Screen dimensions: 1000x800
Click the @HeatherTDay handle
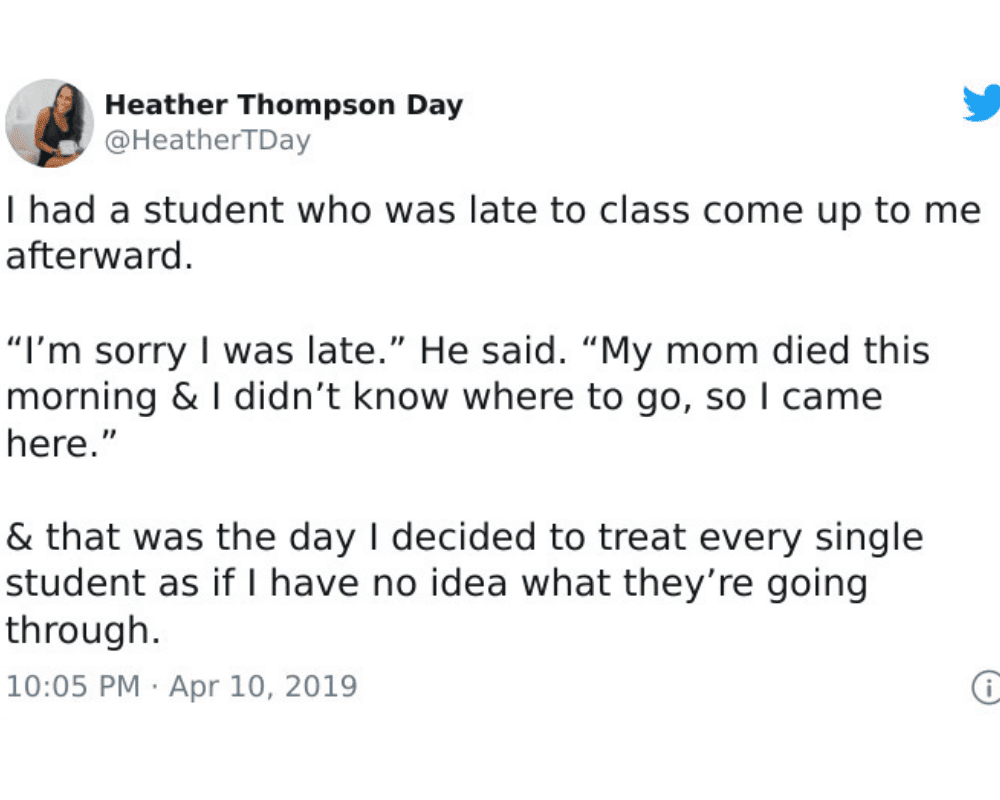(208, 141)
